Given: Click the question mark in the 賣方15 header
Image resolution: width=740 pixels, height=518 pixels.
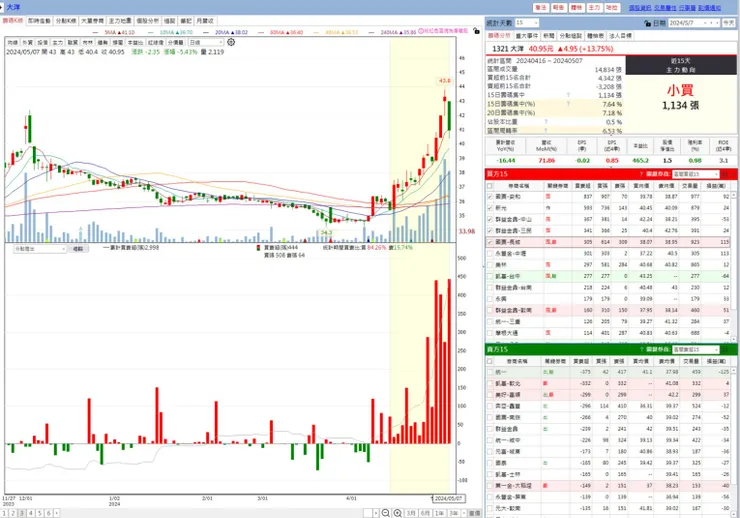Looking at the screenshot, I should (x=641, y=350).
